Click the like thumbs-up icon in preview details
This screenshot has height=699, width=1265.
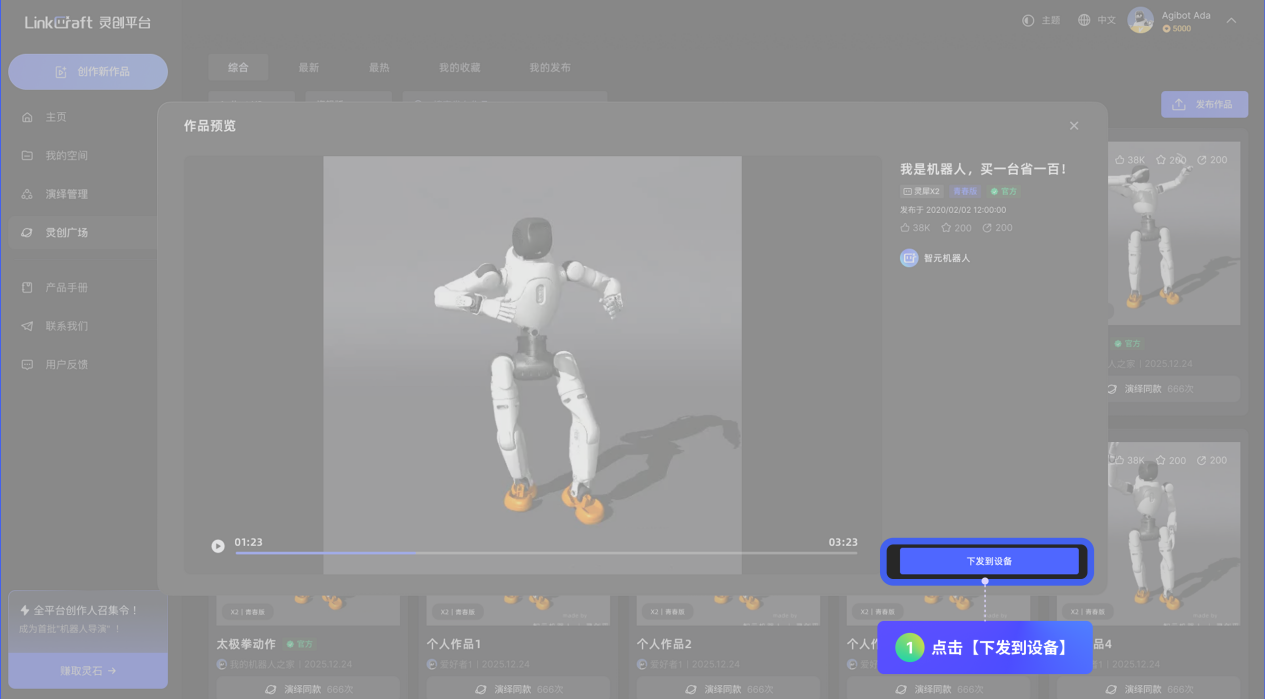[905, 228]
